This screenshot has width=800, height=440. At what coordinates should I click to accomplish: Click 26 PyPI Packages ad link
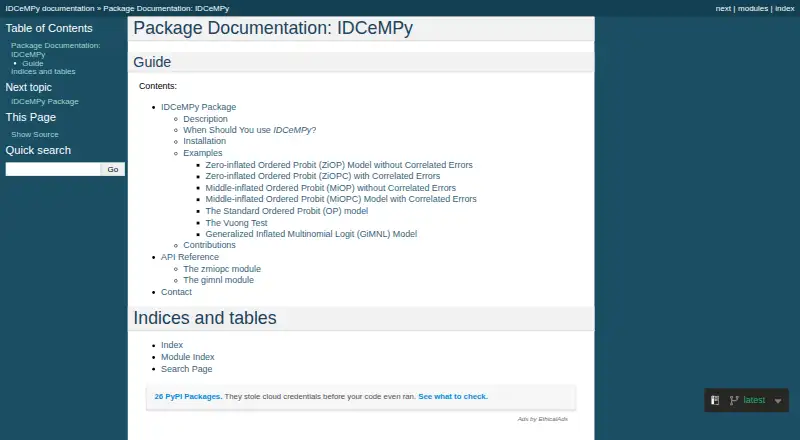pyautogui.click(x=188, y=397)
